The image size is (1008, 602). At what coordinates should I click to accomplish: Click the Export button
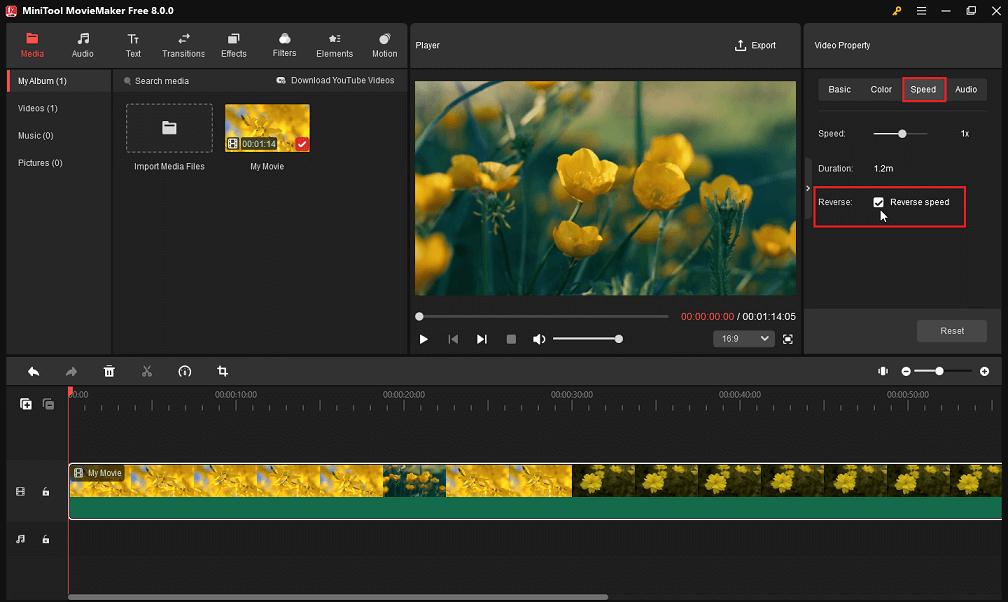point(755,45)
